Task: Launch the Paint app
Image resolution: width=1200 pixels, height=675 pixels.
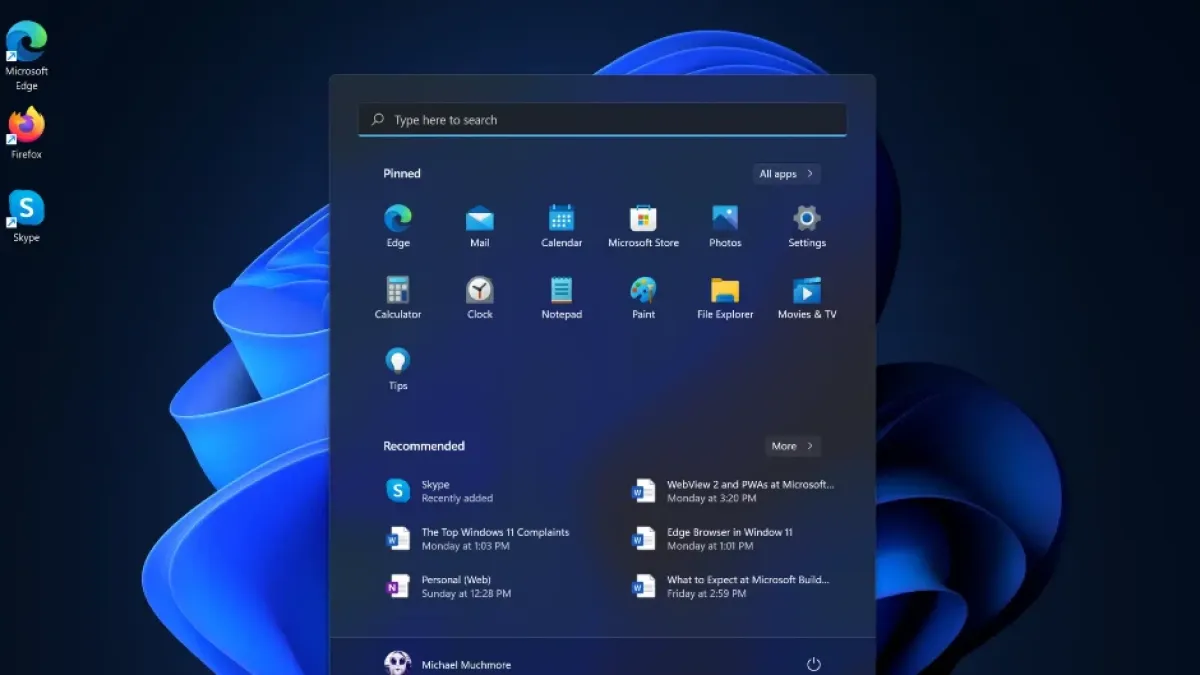Action: coord(643,298)
